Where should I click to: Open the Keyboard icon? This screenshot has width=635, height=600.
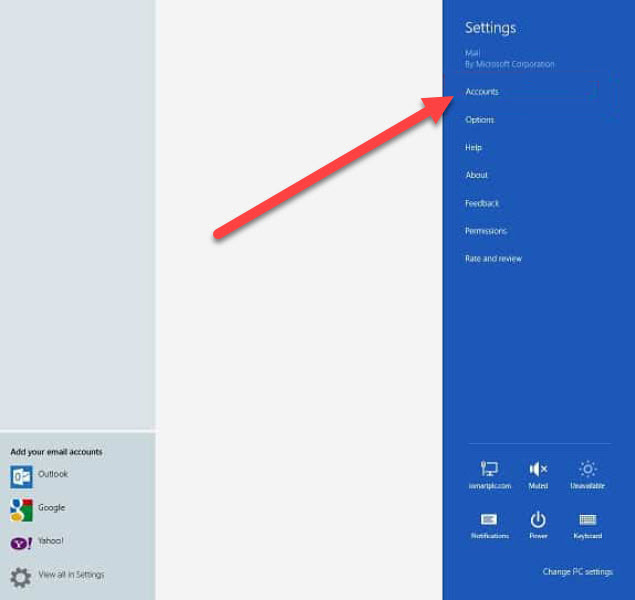[587, 519]
